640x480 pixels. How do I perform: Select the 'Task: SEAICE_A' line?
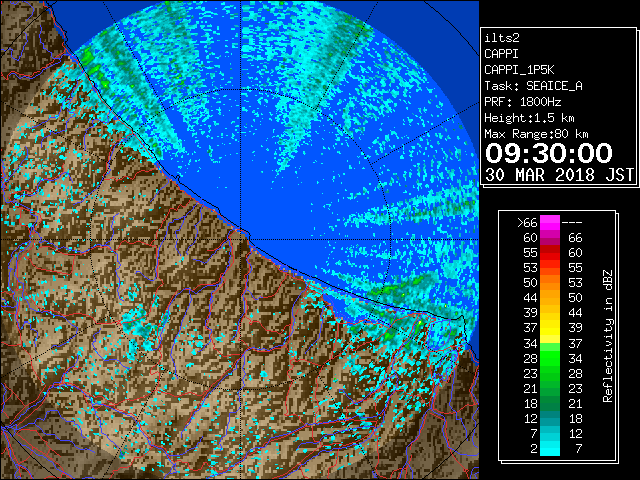point(533,86)
